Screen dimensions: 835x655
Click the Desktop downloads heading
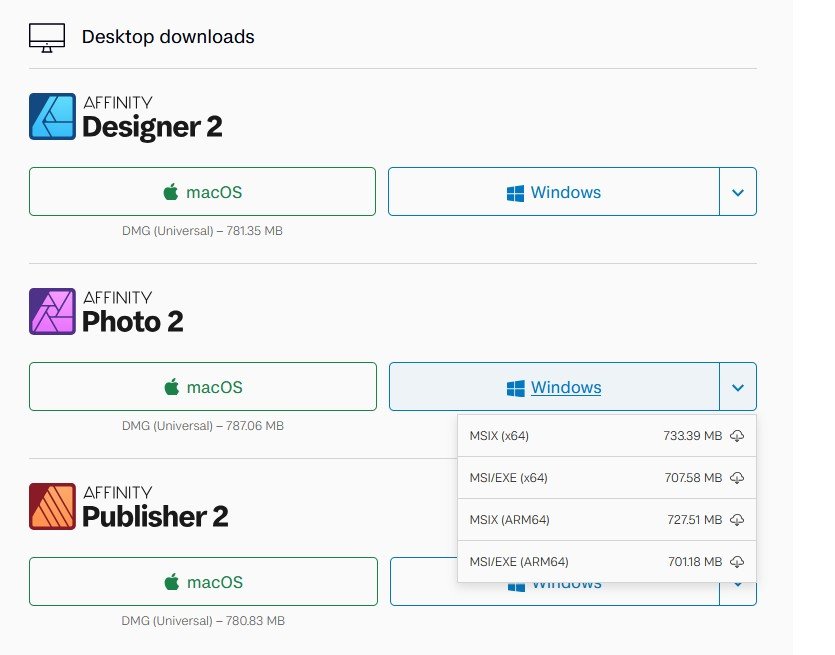[168, 37]
